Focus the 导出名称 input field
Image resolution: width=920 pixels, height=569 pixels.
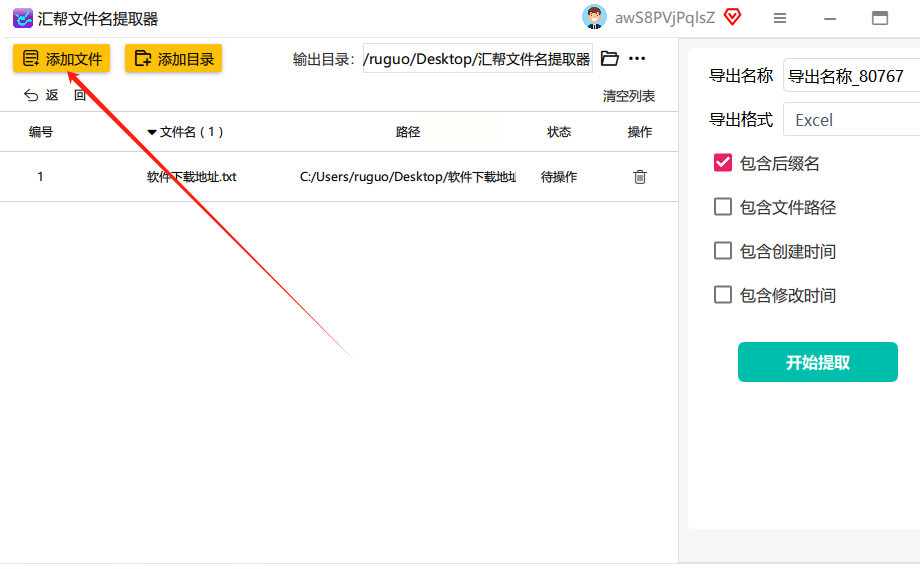[x=851, y=76]
